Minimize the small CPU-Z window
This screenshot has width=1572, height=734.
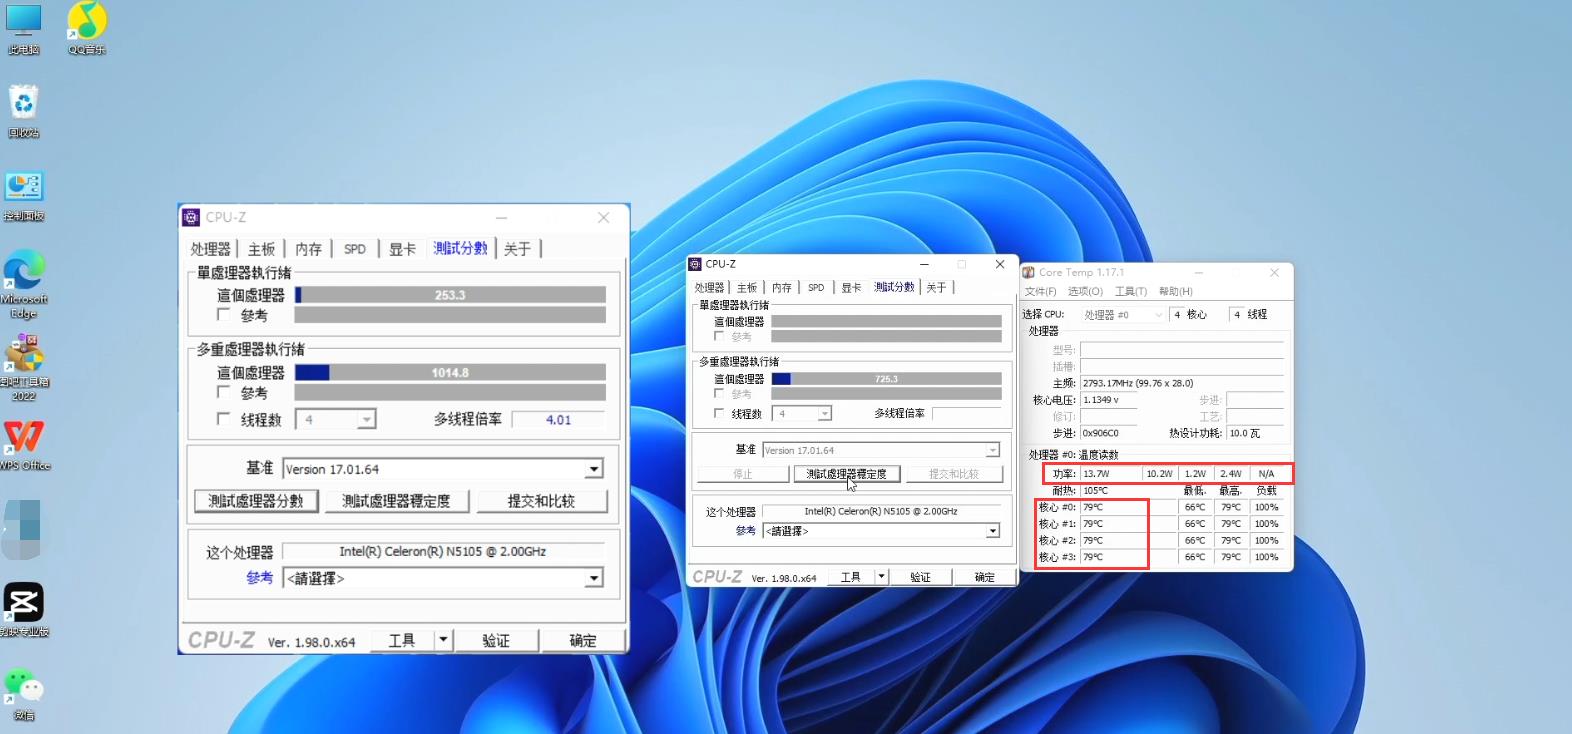(924, 264)
